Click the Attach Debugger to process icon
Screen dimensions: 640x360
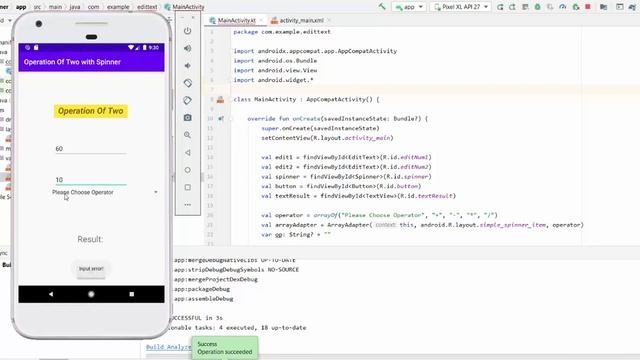pyautogui.click(x=576, y=7)
